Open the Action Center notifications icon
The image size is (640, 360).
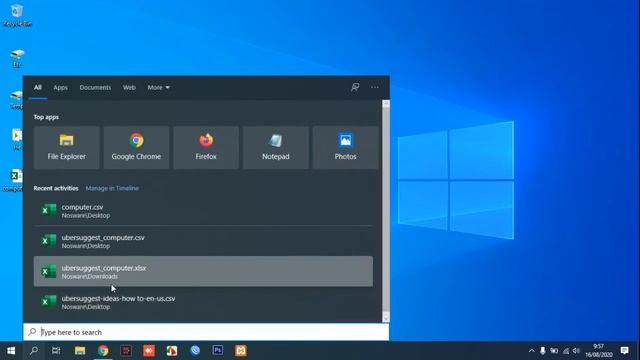click(x=624, y=351)
